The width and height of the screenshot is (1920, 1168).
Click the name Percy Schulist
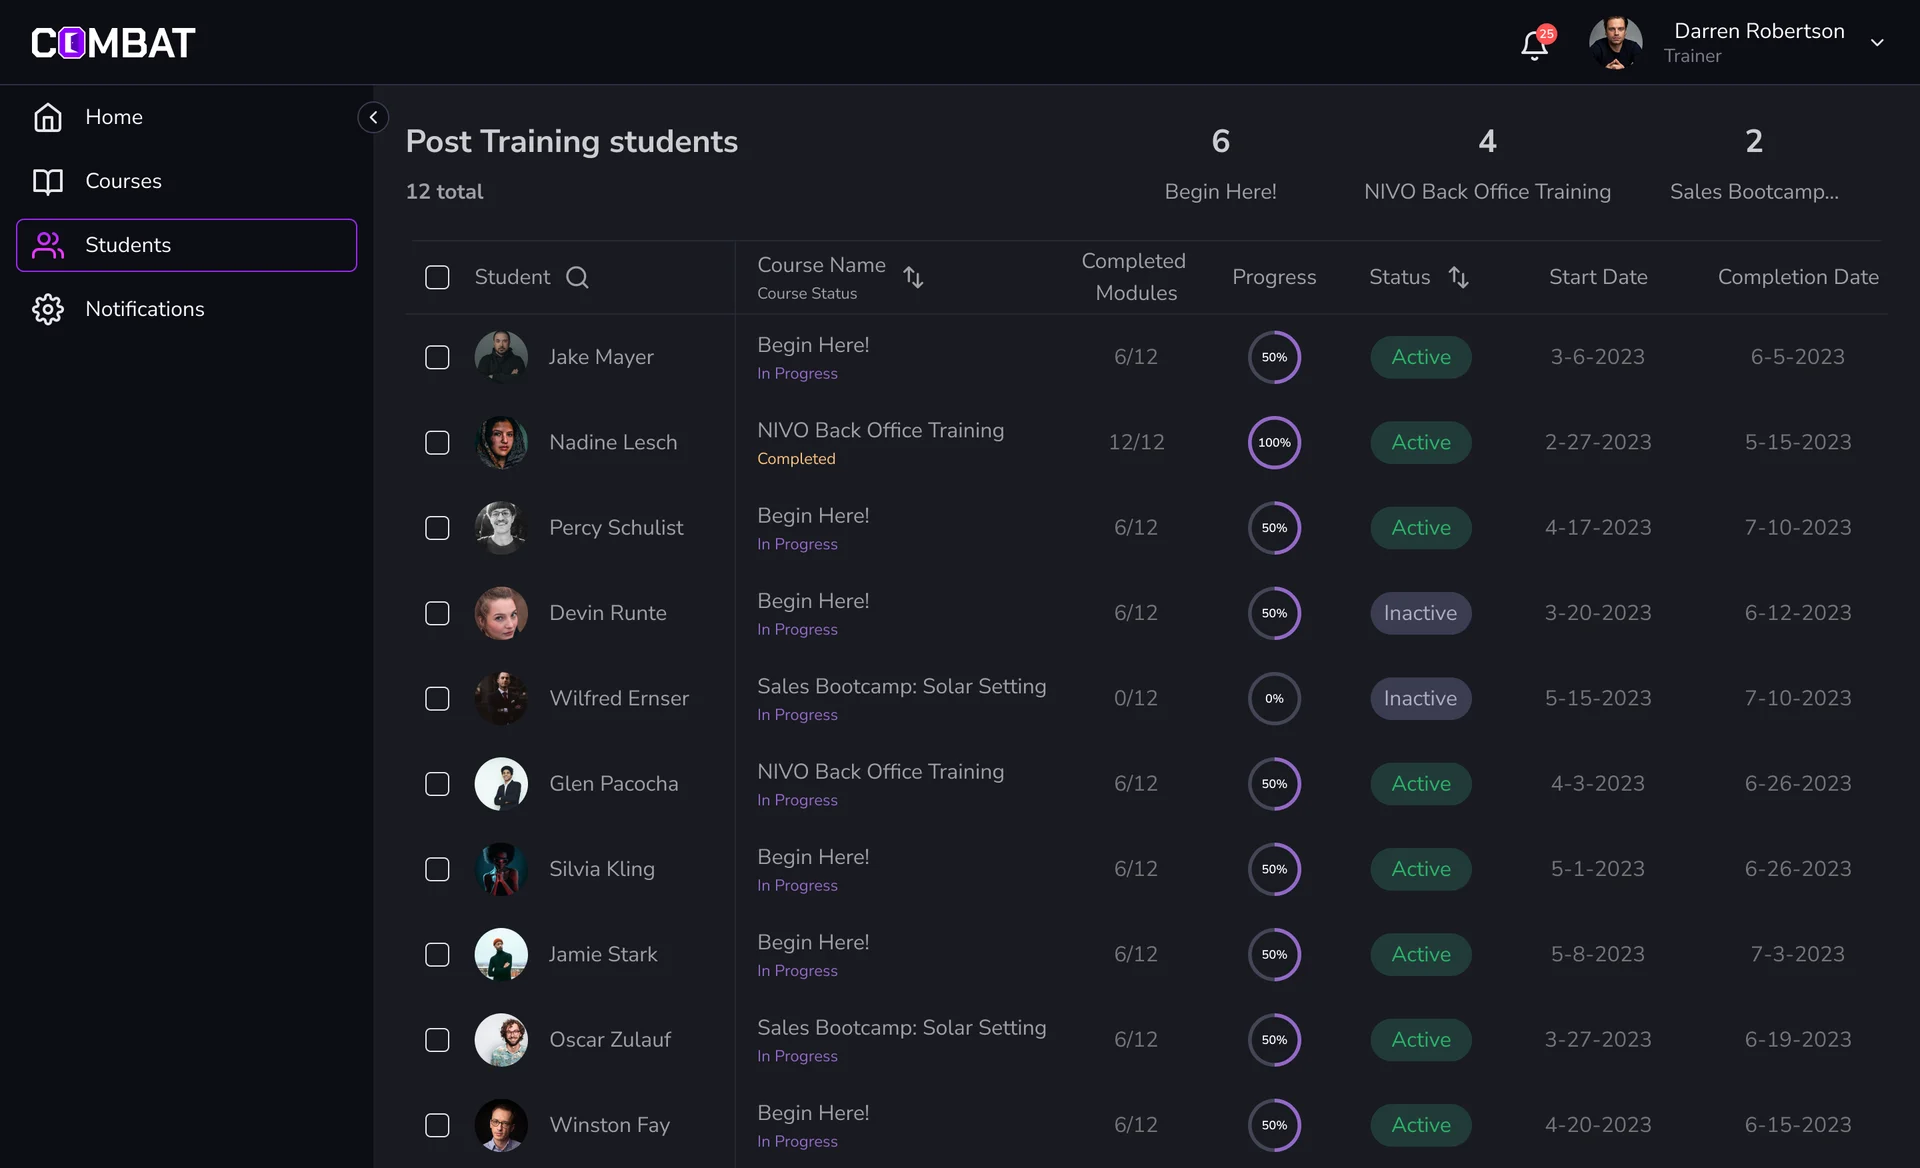[x=616, y=527]
